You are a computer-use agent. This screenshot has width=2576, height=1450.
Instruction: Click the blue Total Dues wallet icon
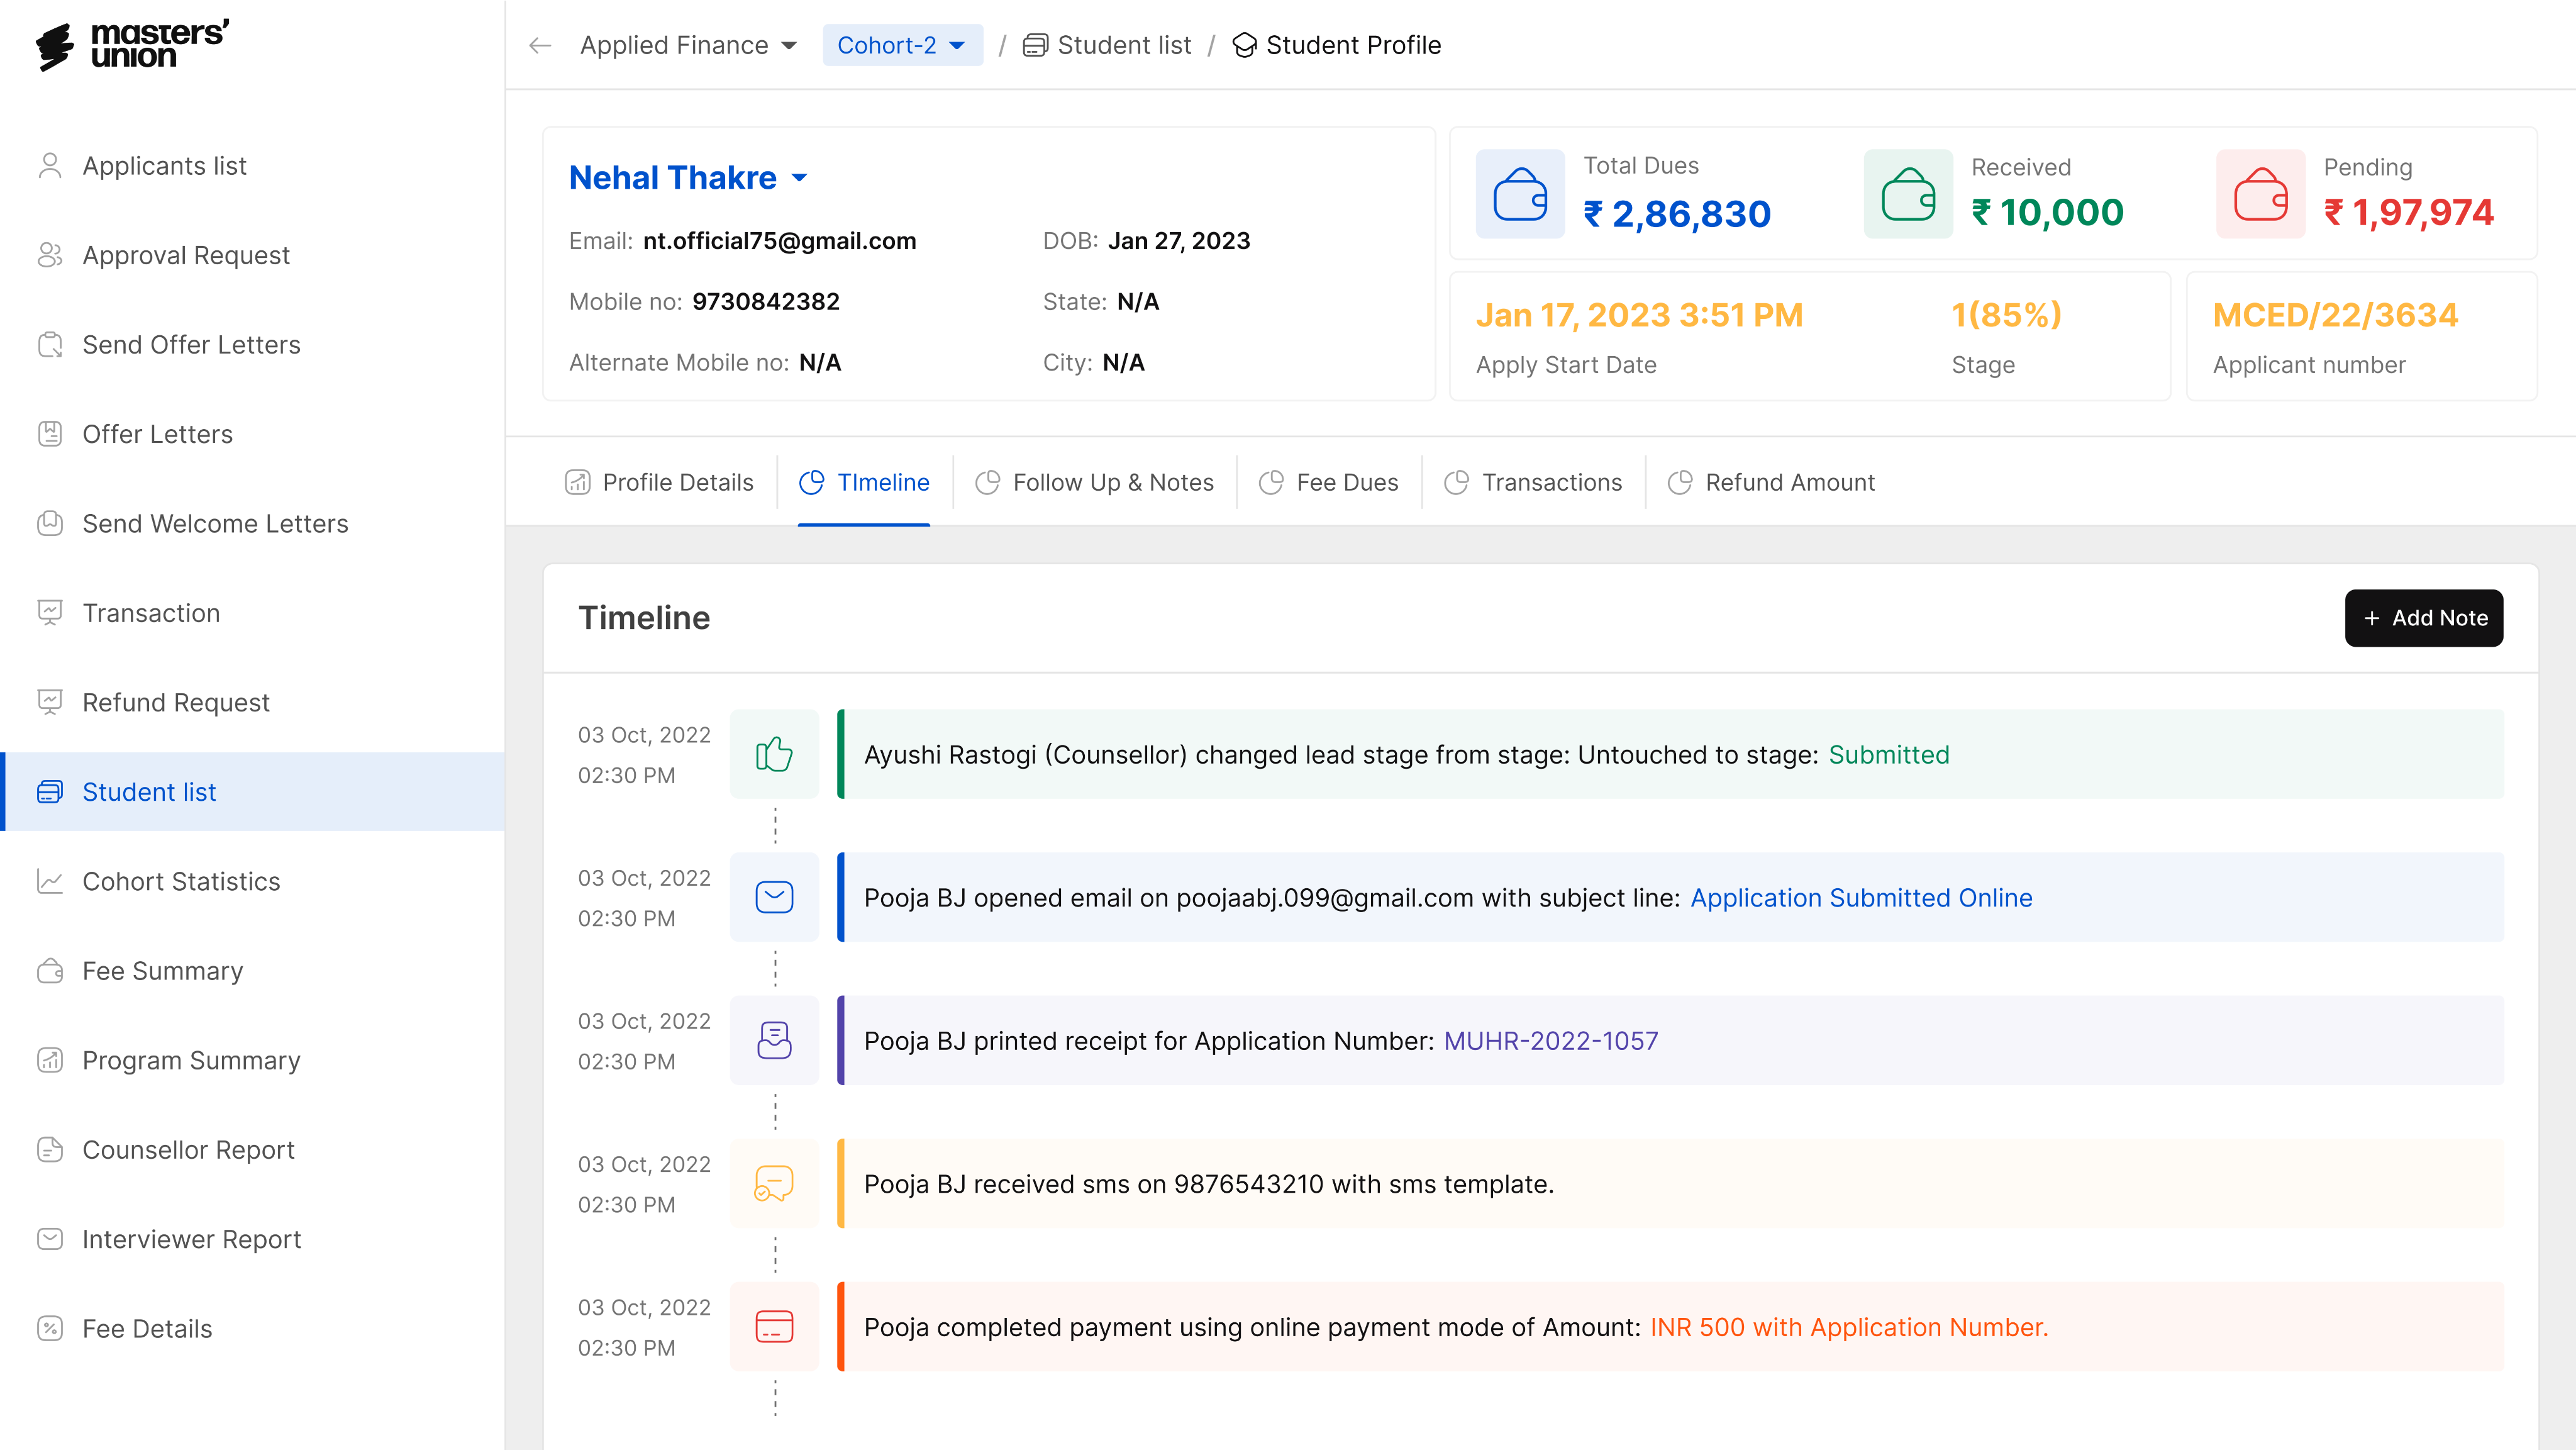(x=1520, y=194)
